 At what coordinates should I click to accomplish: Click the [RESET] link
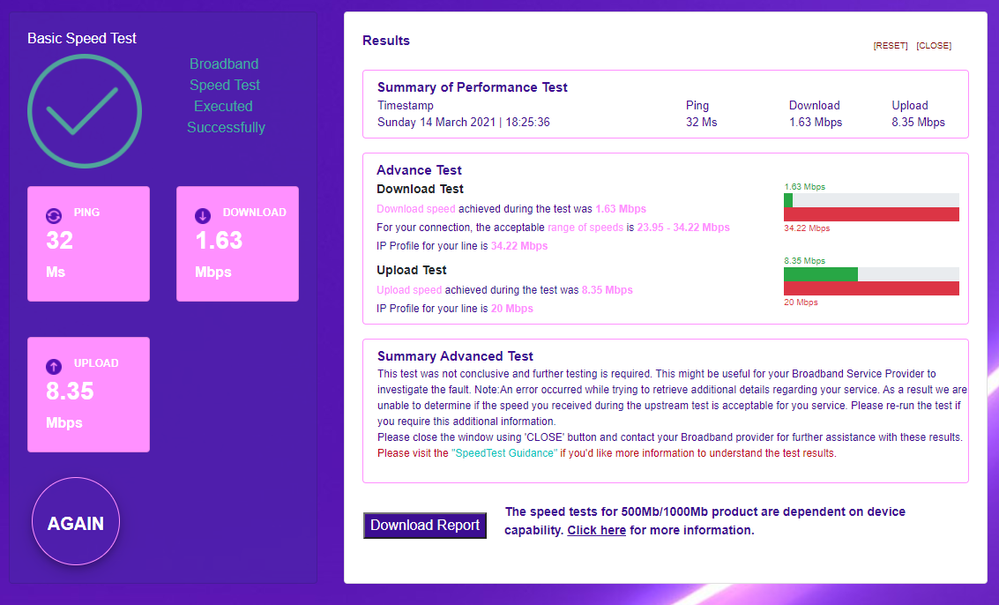click(x=890, y=46)
